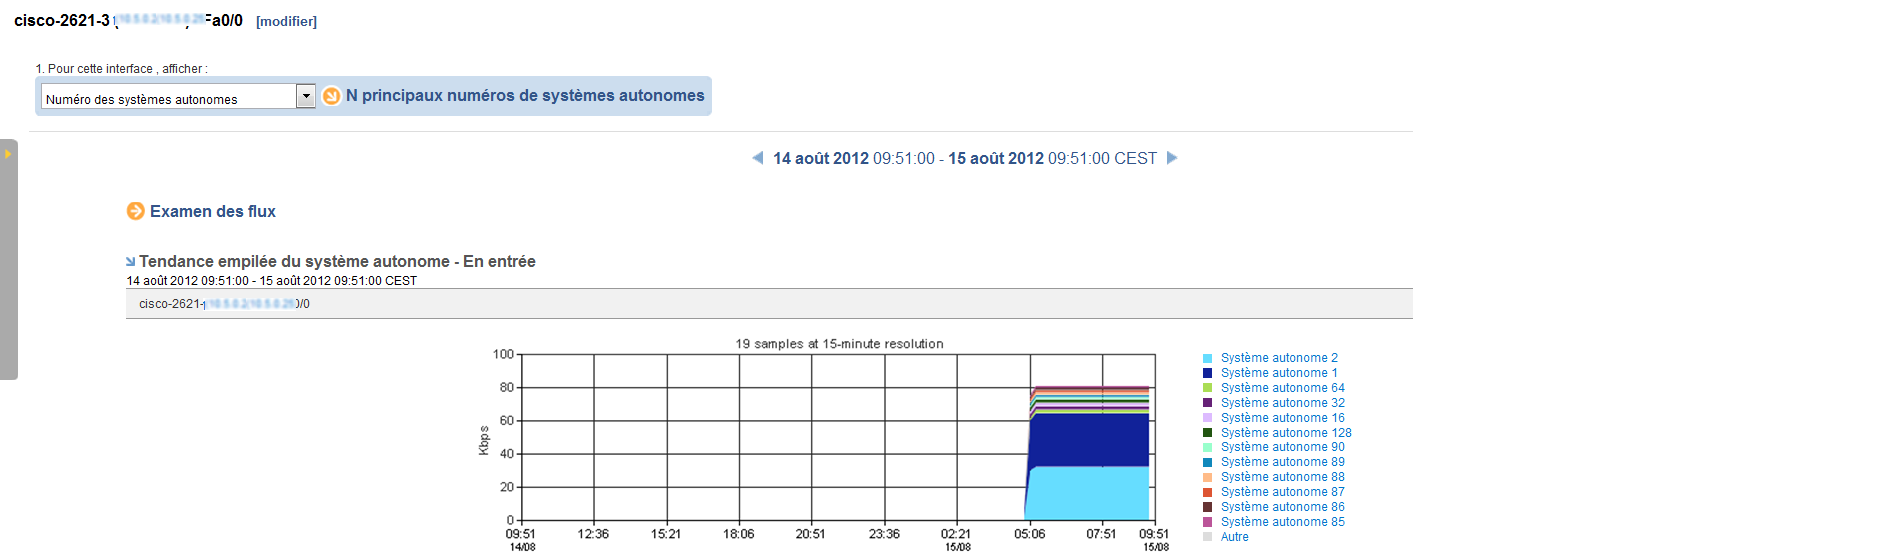Click the dark blue area in the chart
This screenshot has width=1888, height=558.
pos(1090,440)
